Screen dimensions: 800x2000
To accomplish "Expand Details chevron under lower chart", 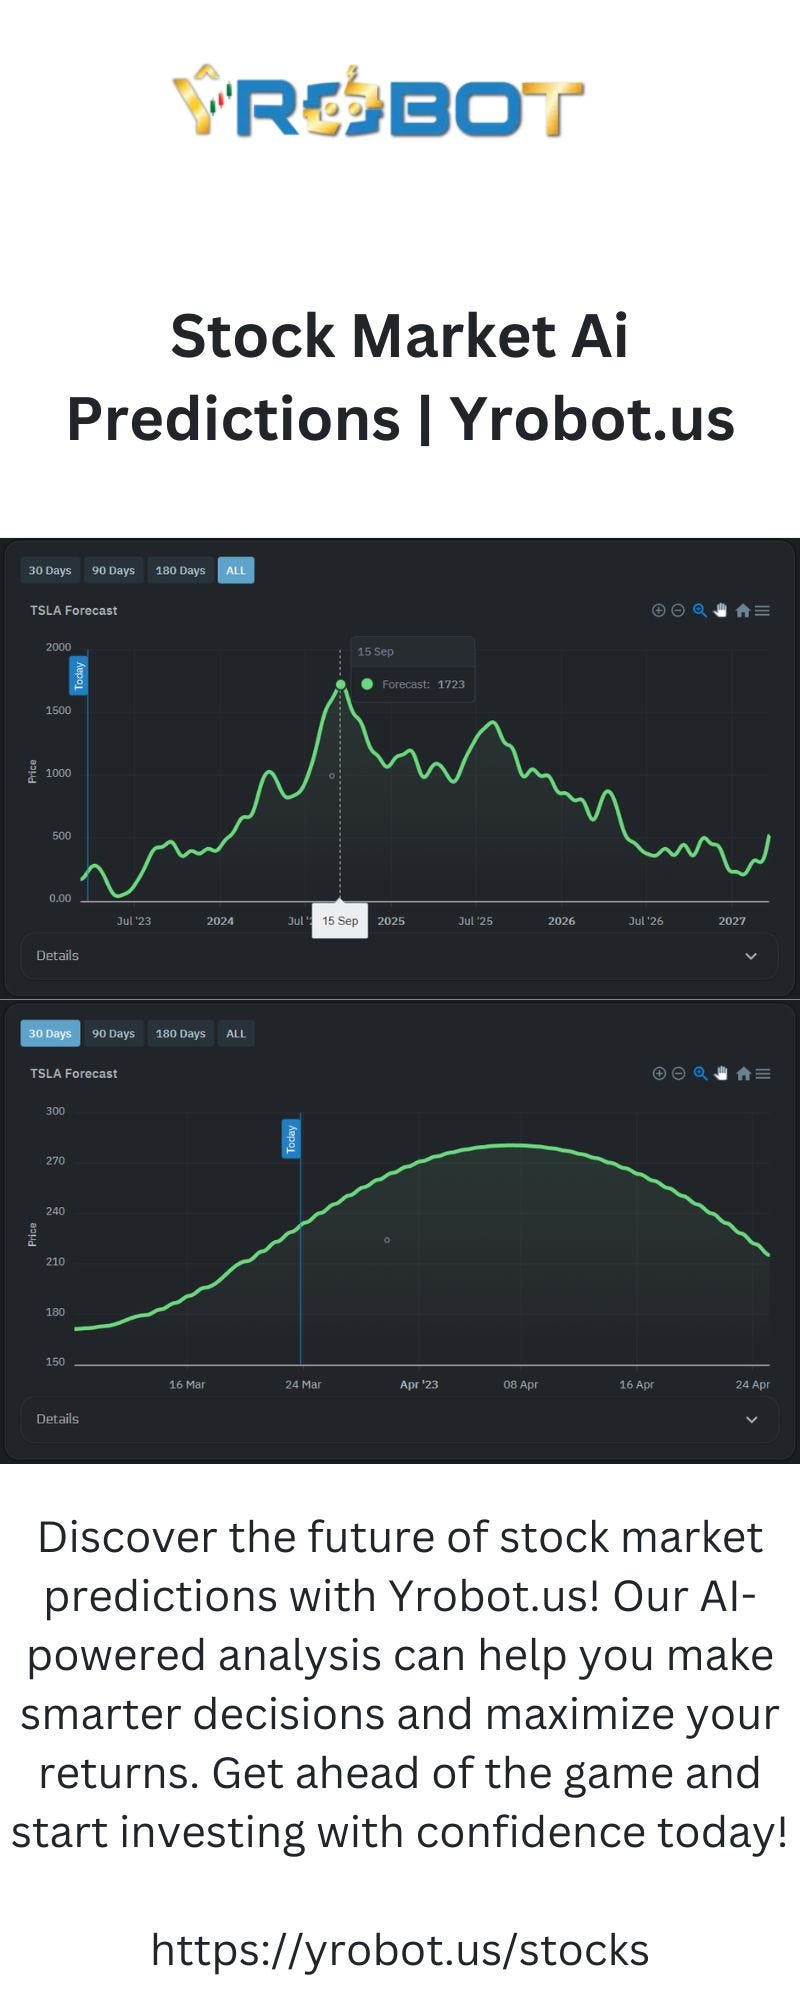I will coord(752,1419).
